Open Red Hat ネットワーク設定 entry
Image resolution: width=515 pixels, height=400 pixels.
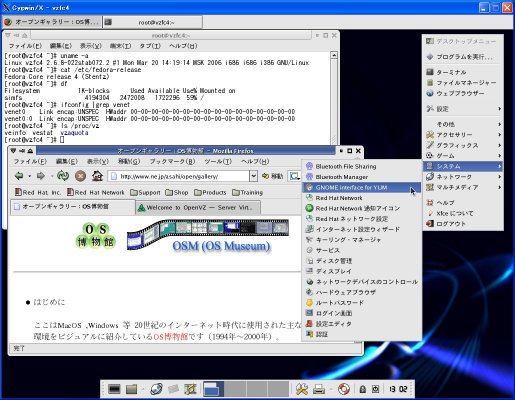coord(361,219)
